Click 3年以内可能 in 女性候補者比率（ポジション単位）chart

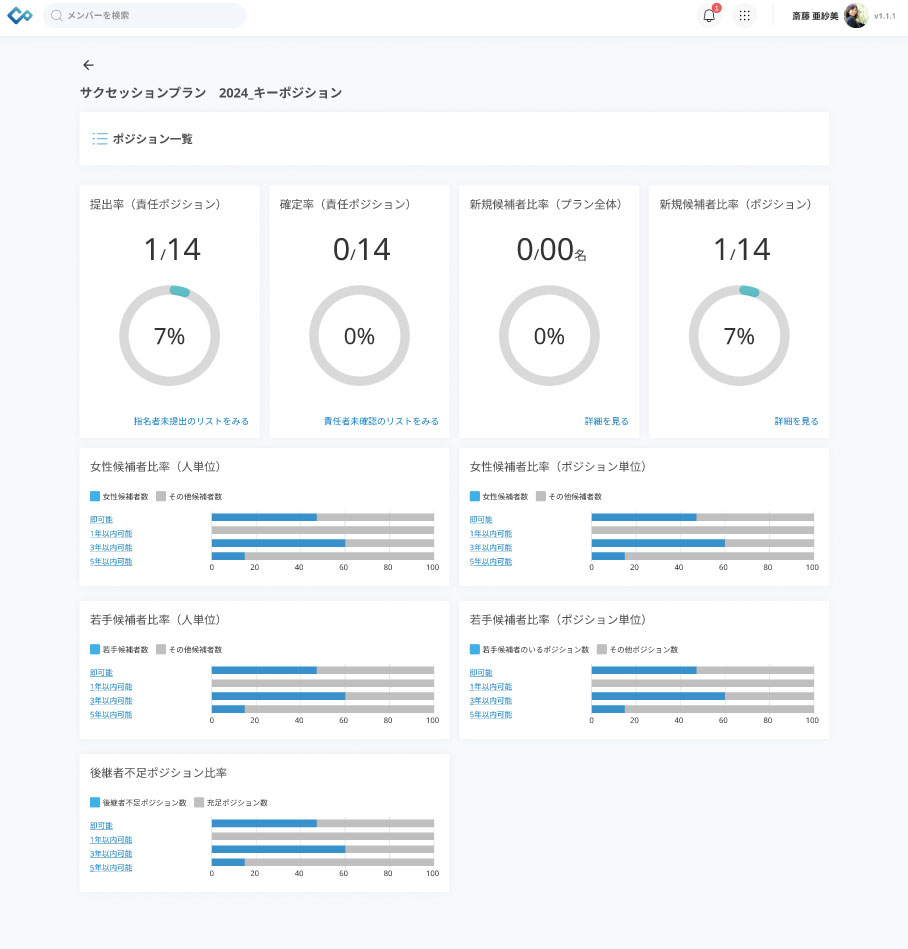(491, 547)
